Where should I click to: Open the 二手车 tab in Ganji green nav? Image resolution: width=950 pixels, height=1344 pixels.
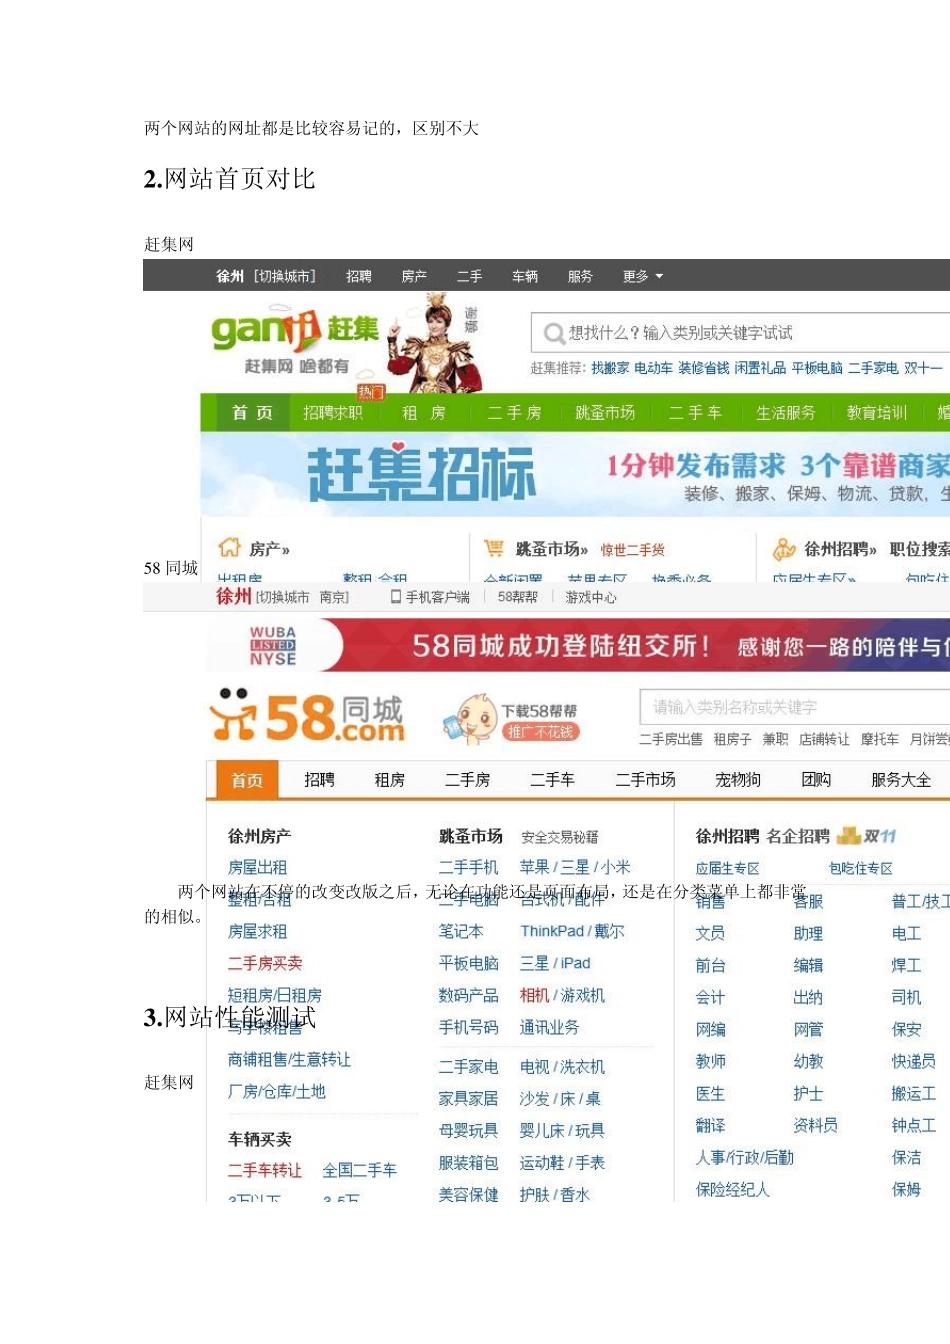[695, 412]
